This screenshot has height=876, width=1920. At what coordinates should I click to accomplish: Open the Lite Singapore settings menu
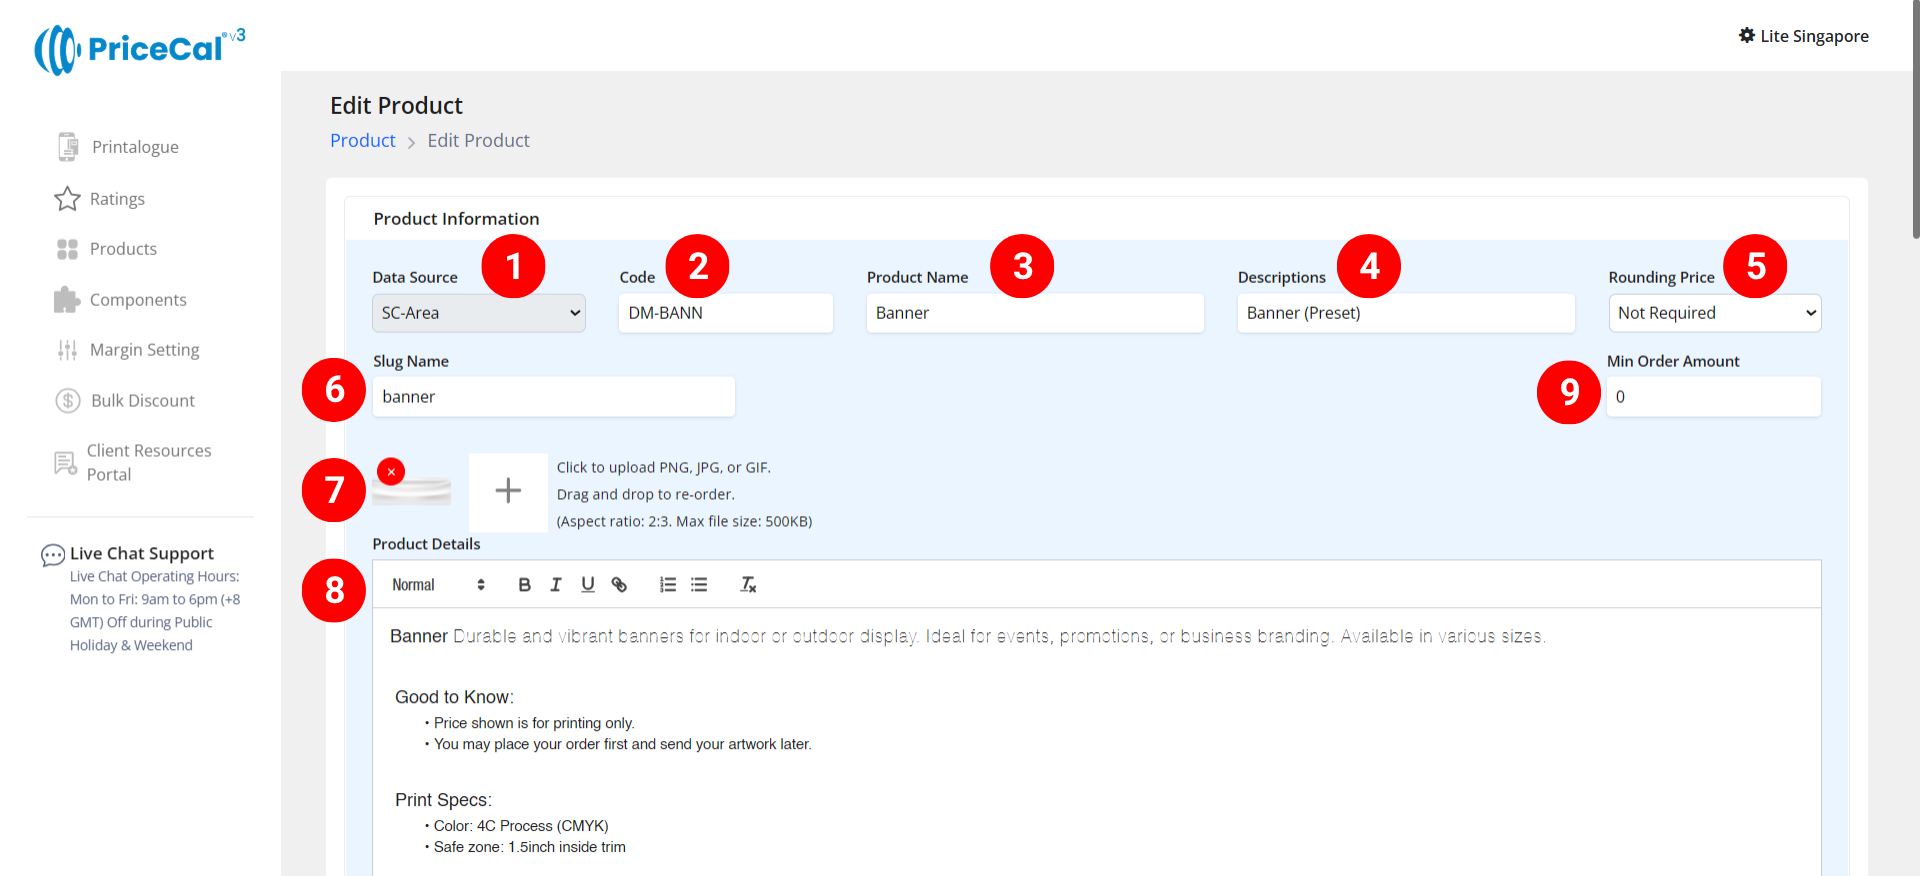1803,36
